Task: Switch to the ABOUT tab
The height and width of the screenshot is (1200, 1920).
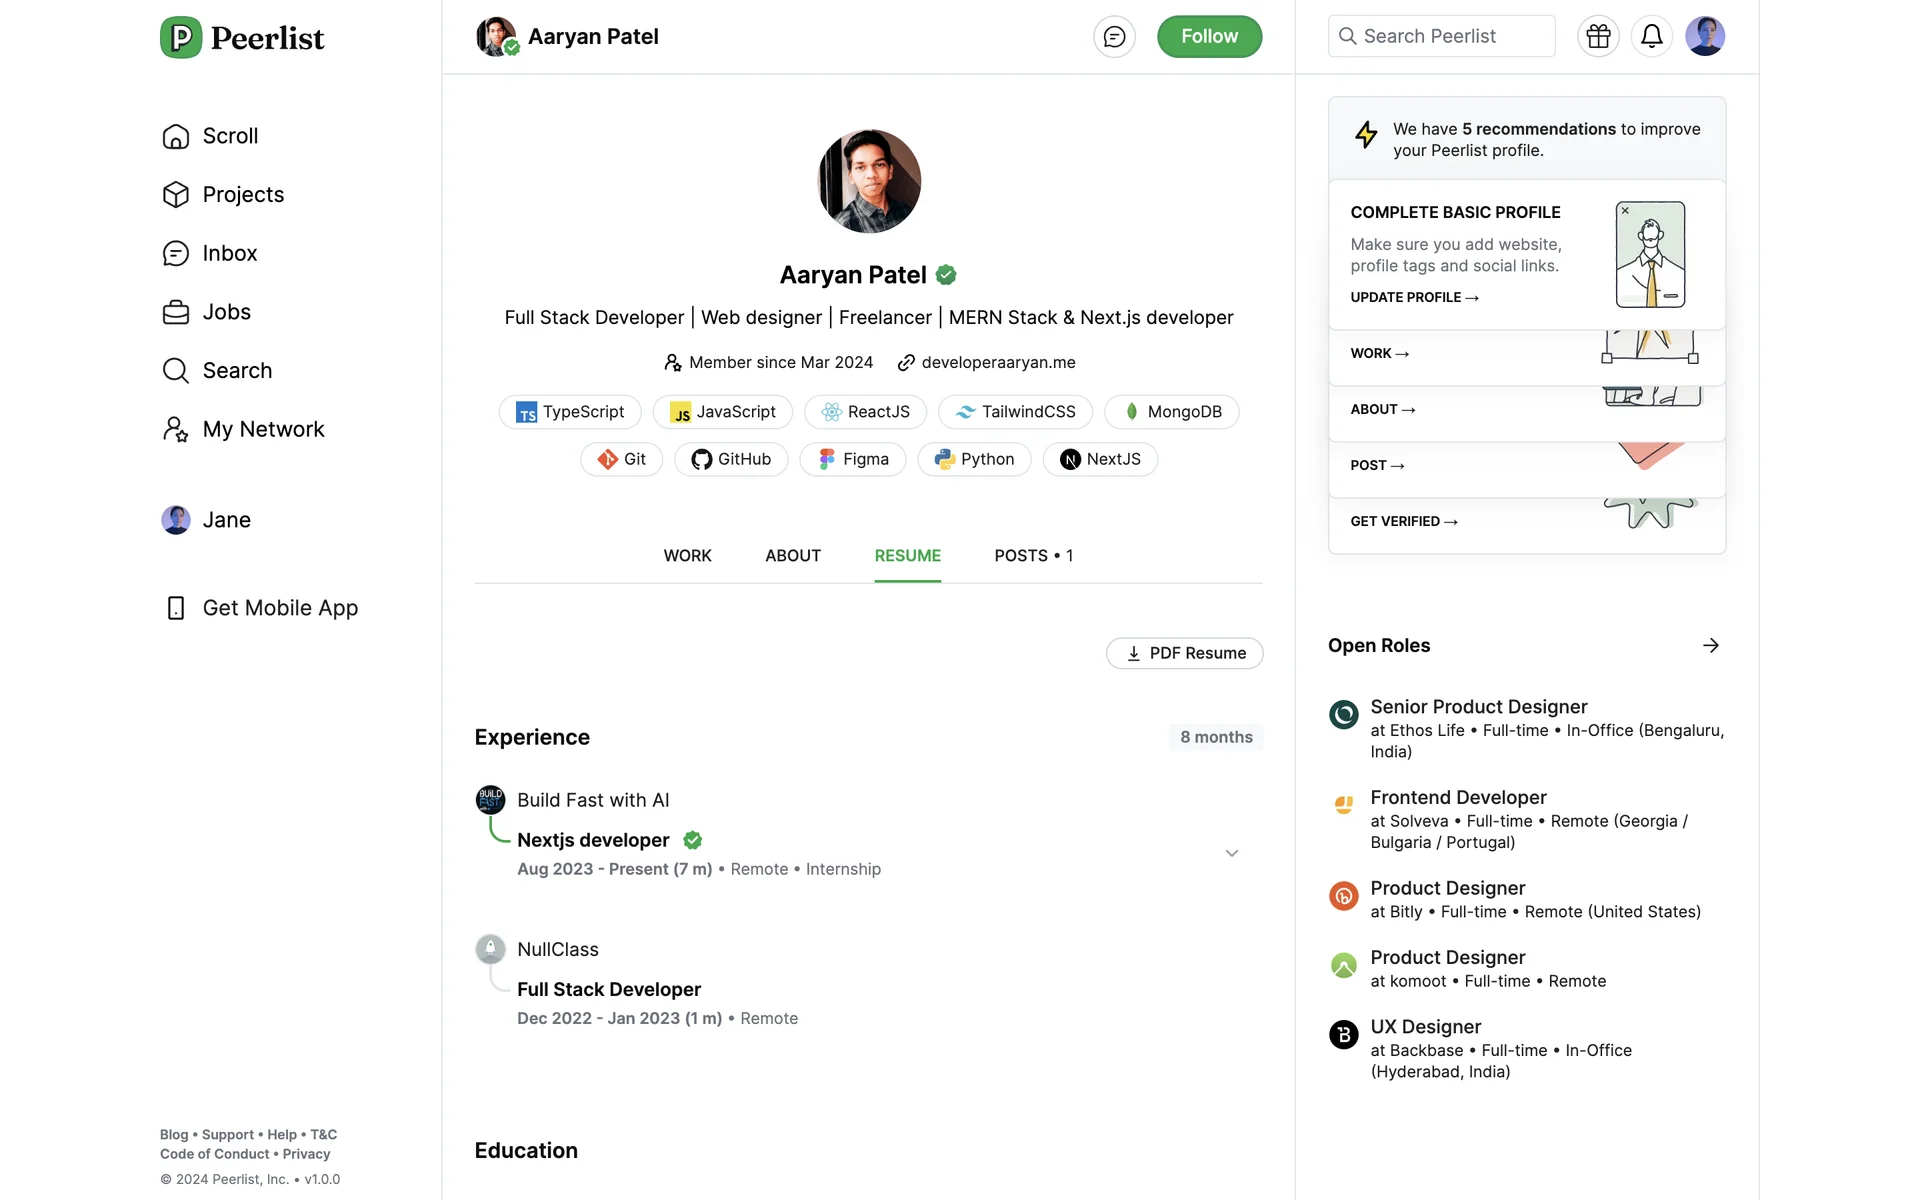Action: (x=793, y=556)
